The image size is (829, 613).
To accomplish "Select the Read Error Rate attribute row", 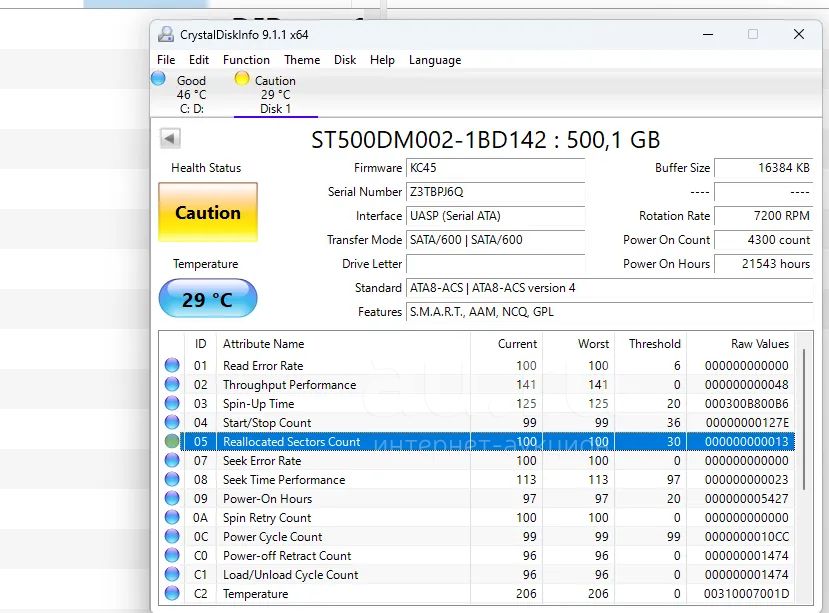I will 477,365.
